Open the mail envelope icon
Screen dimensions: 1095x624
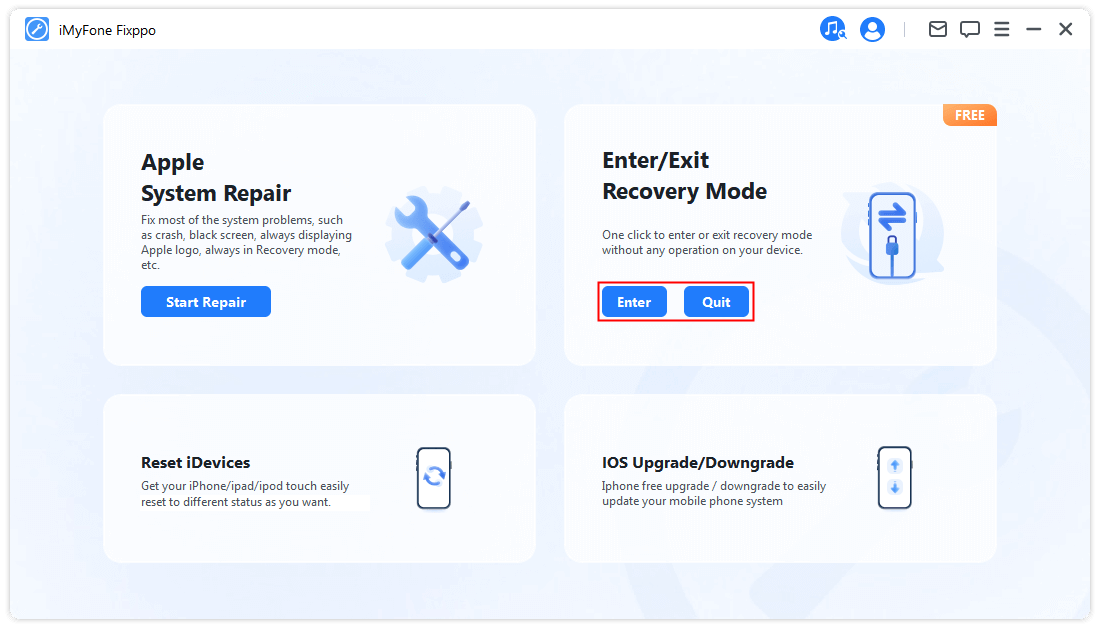[x=937, y=29]
